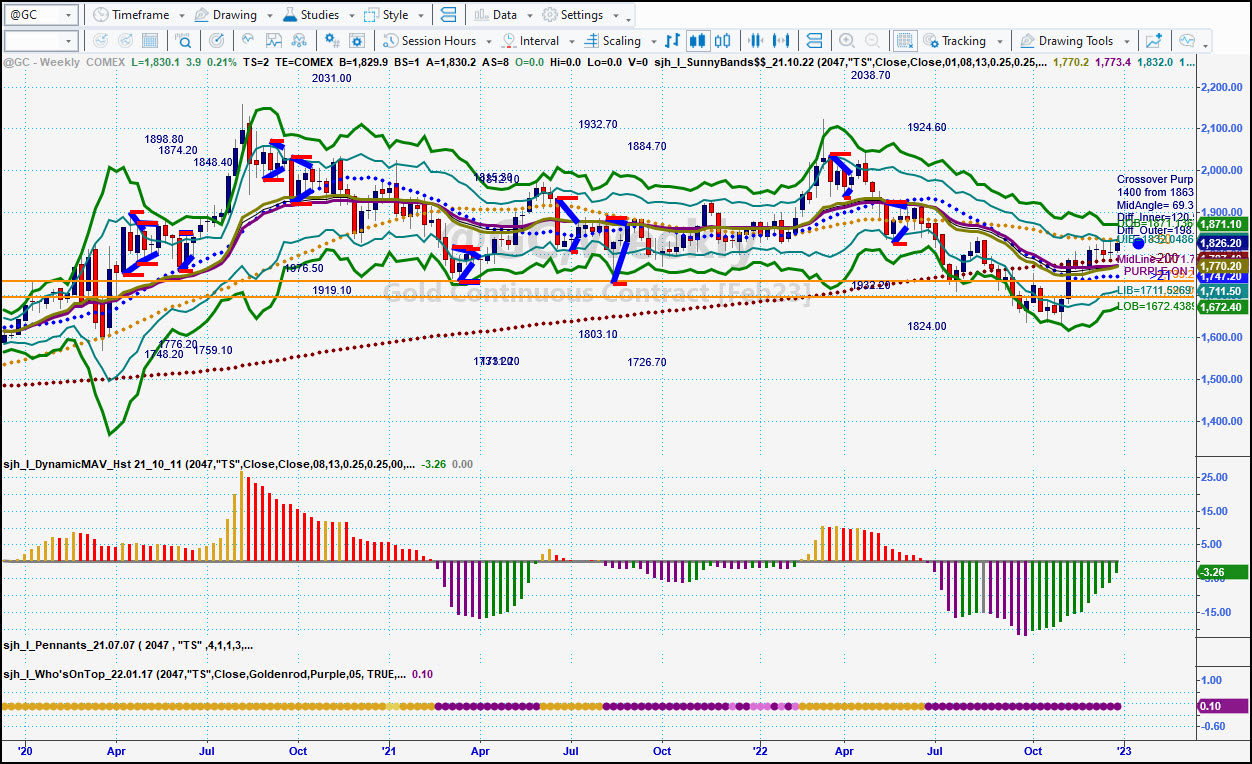The image size is (1252, 764).
Task: Click the Tracking button
Action: (954, 41)
